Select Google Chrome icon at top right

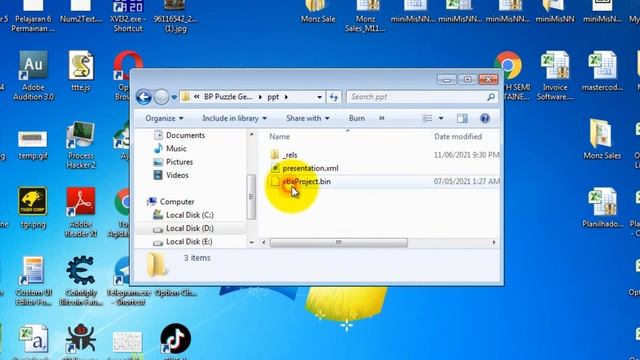click(508, 65)
